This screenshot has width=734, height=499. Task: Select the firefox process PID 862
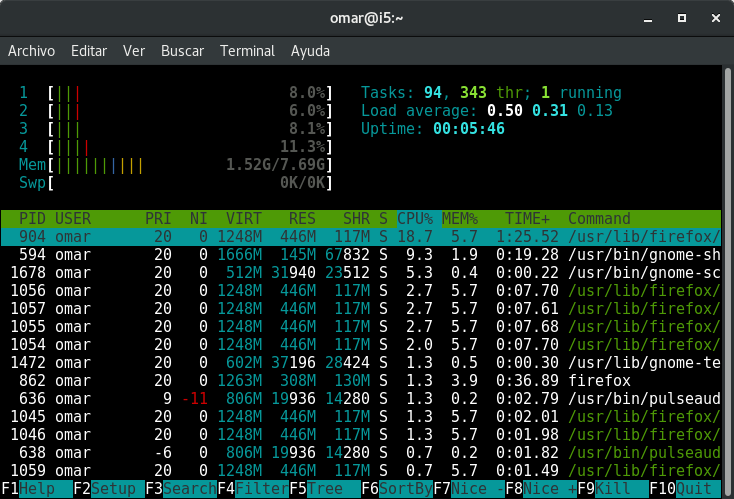361,381
